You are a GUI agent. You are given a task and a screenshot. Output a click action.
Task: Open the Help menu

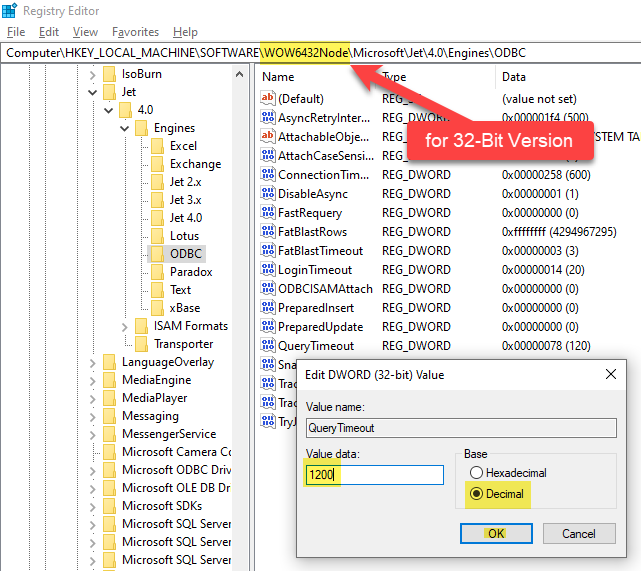[185, 32]
